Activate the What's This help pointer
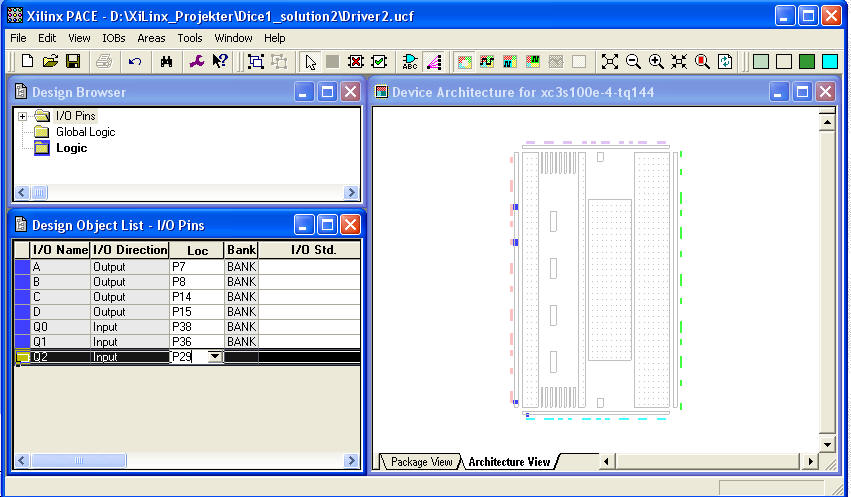851x497 pixels. click(x=220, y=61)
